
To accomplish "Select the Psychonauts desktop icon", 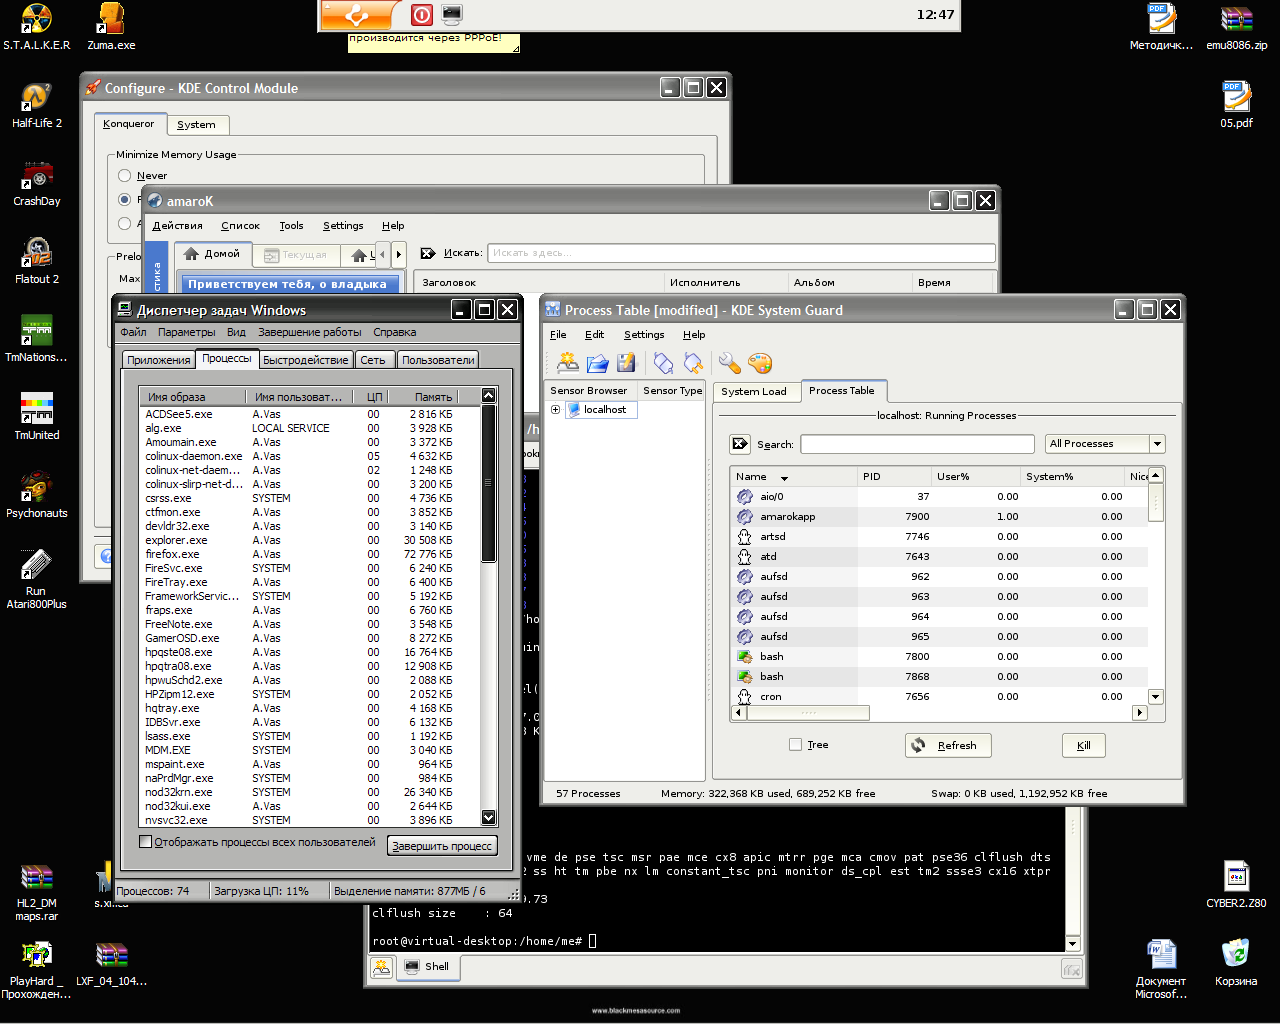I will (x=37, y=495).
